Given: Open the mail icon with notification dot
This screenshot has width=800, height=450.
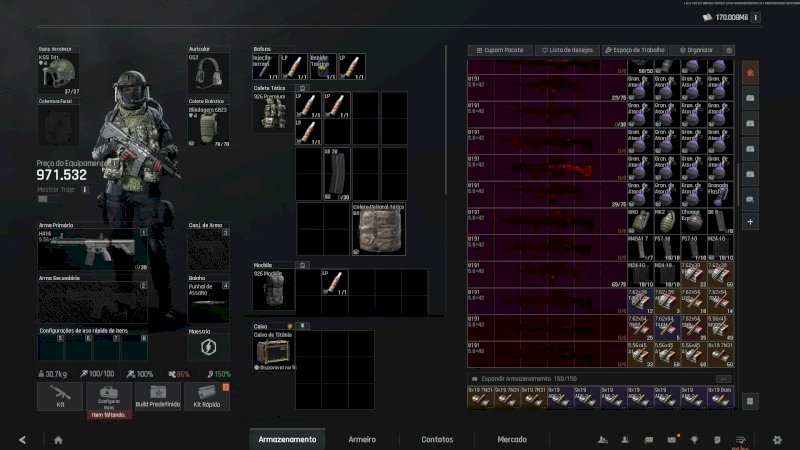Looking at the screenshot, I should coord(672,439).
